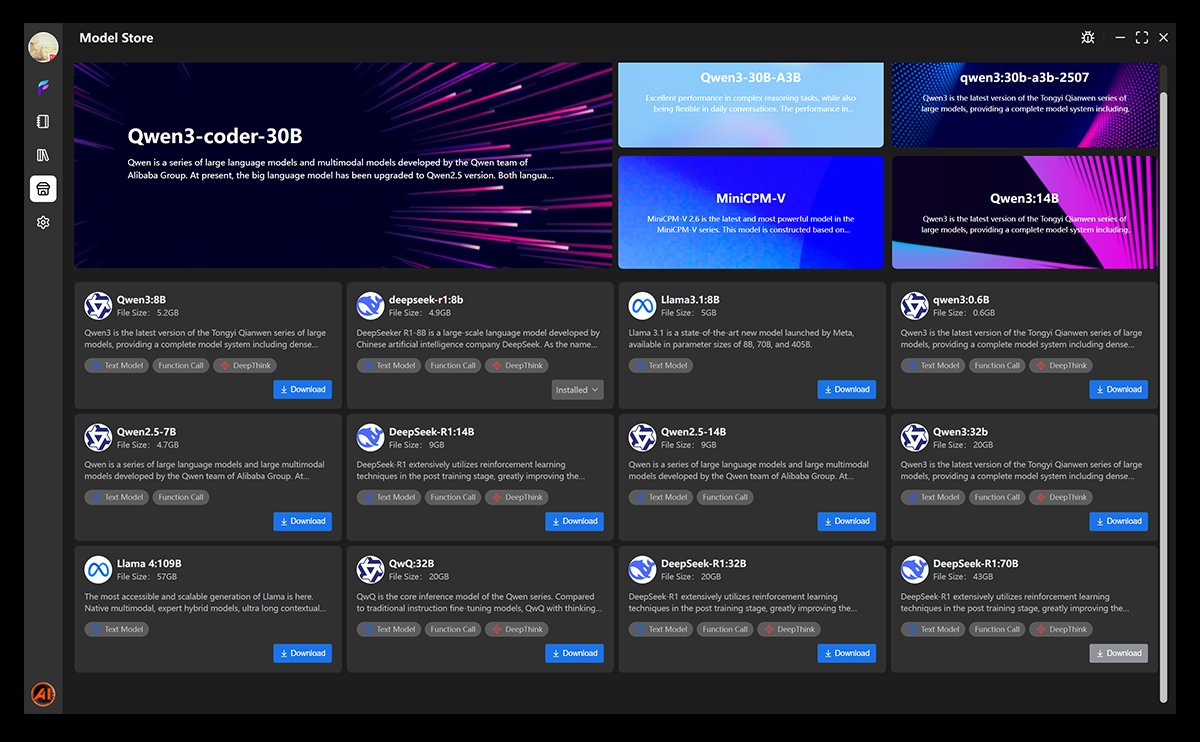
Task: Click the Qwen2.5-7B model logo
Action: pos(98,437)
